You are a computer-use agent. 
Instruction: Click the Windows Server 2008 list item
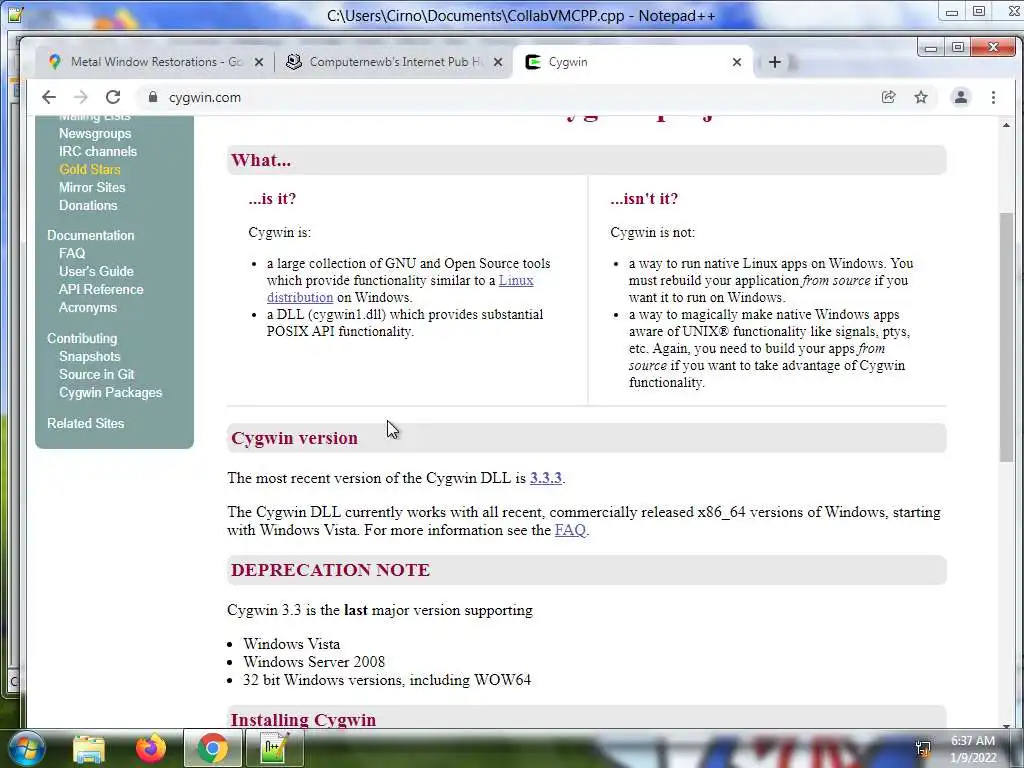(314, 662)
